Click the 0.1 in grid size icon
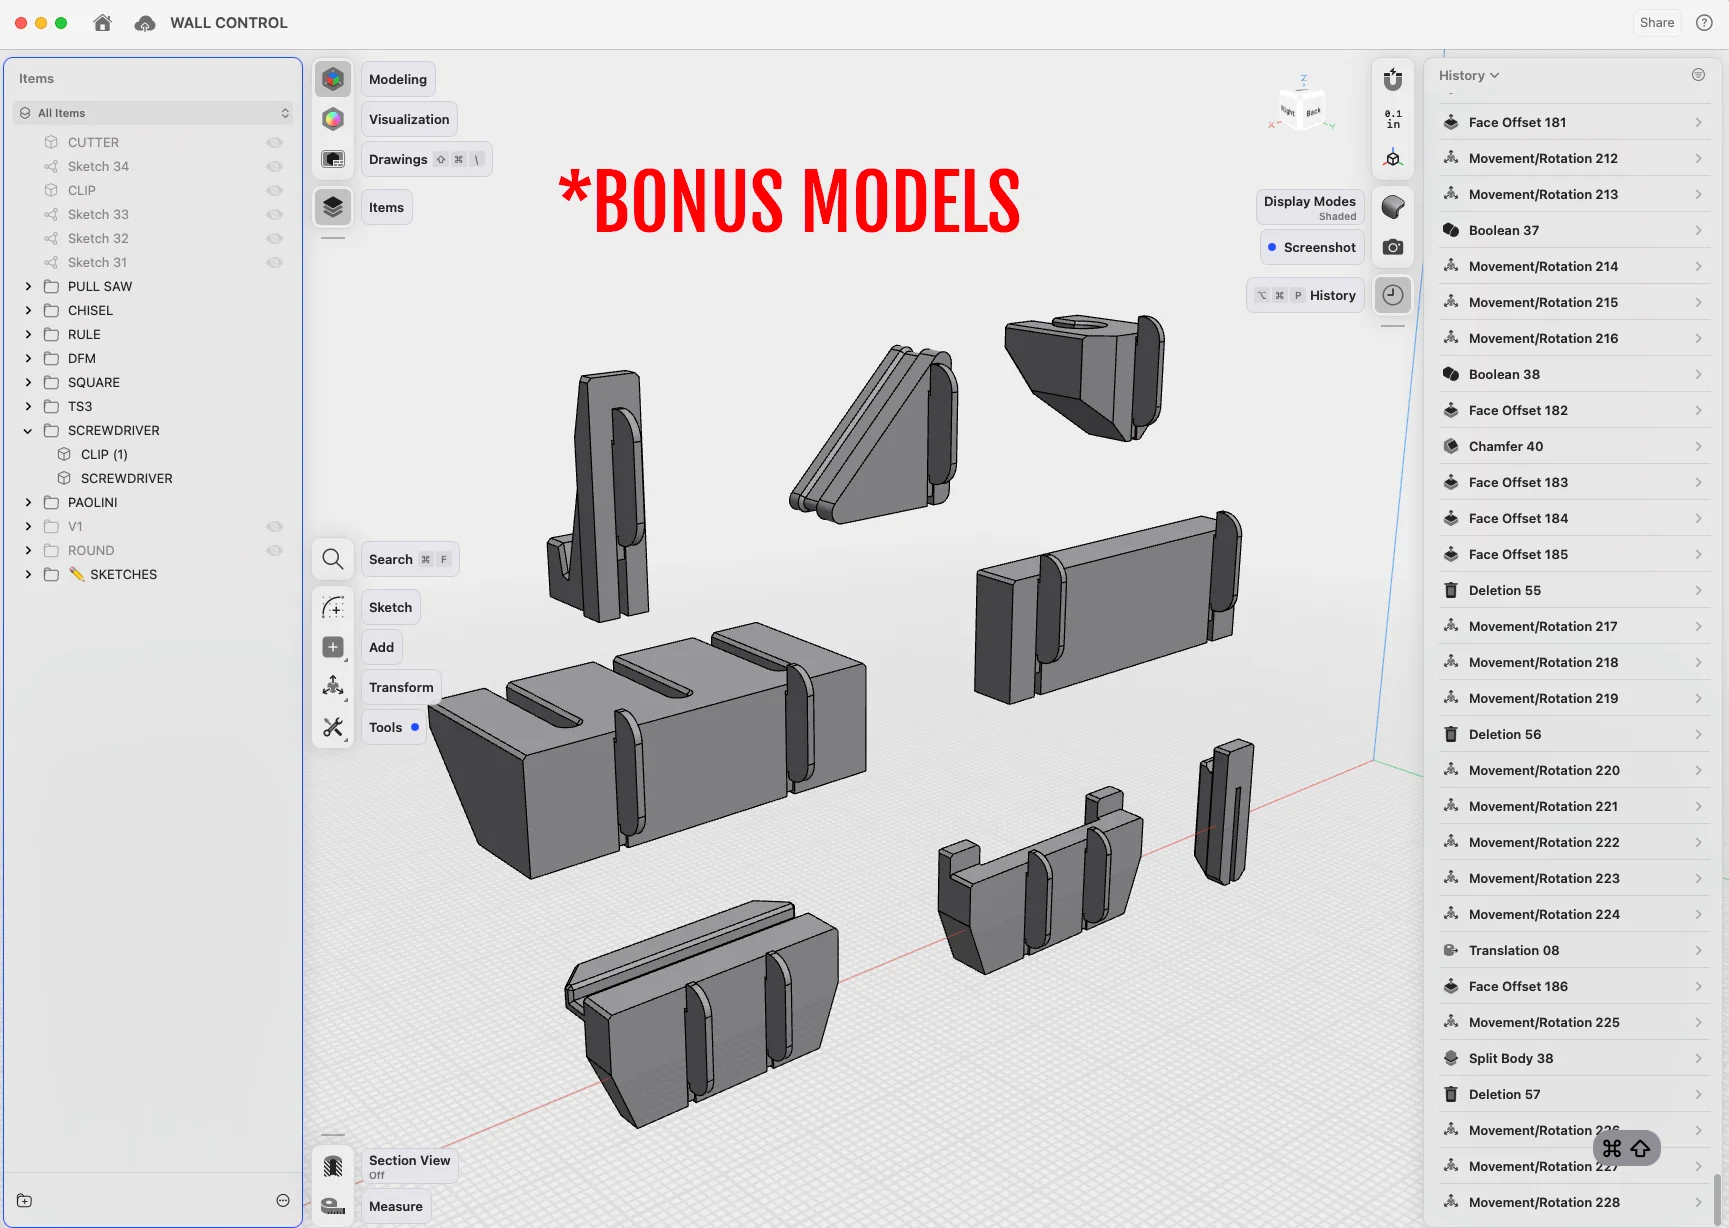 pyautogui.click(x=1393, y=119)
